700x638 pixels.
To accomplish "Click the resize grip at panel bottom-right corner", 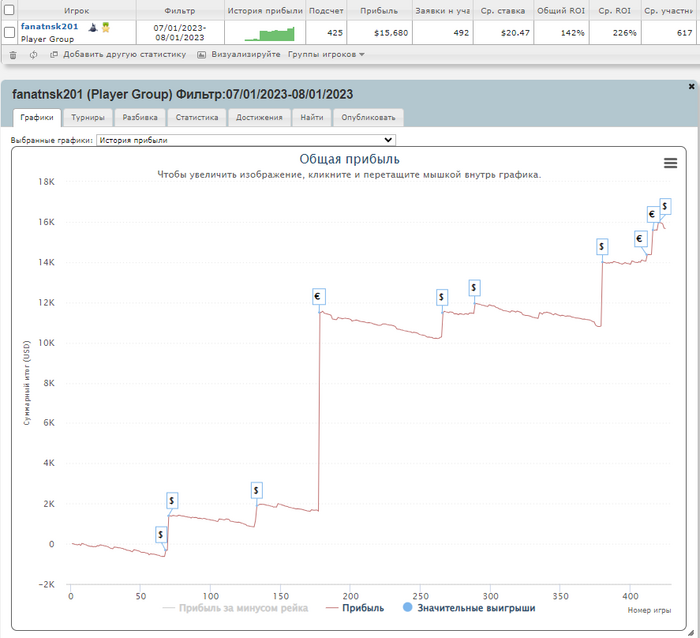I will pos(692,632).
